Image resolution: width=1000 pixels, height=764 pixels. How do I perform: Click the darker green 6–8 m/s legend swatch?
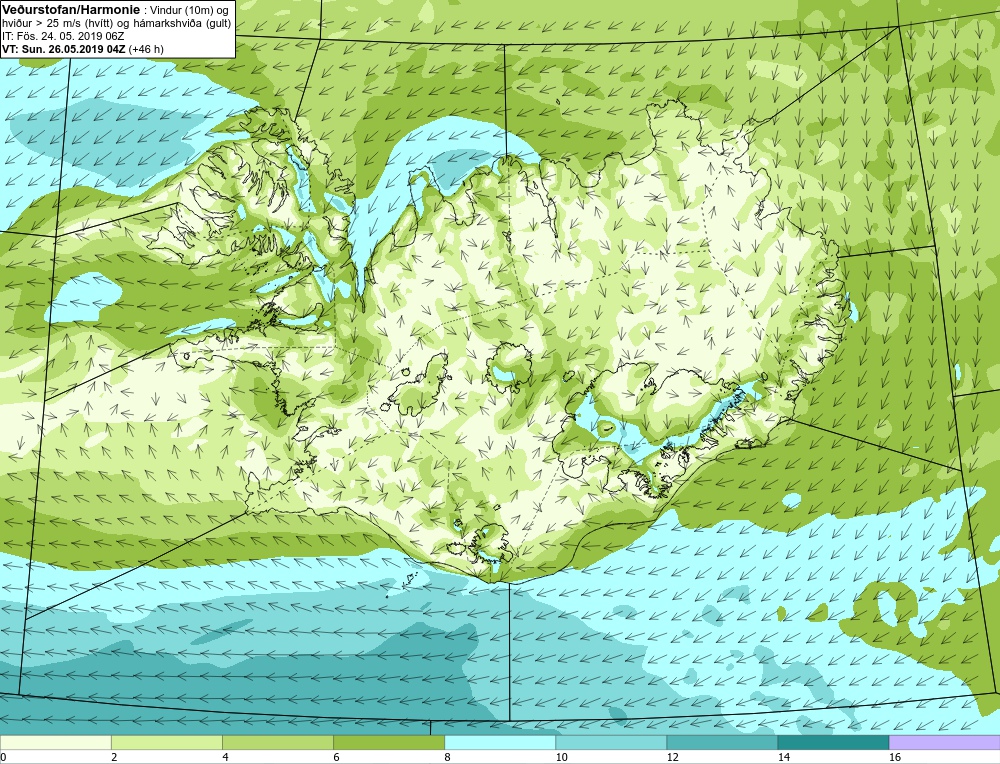coord(388,742)
